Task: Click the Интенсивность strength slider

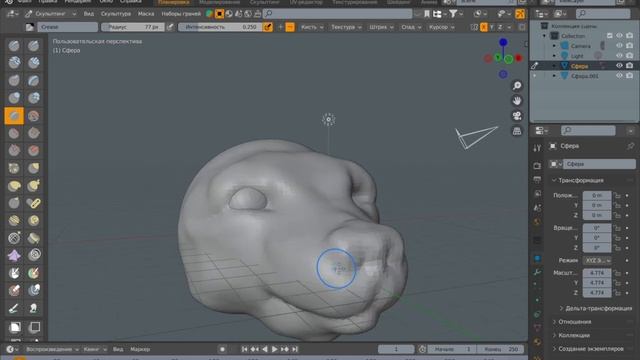Action: (x=220, y=27)
